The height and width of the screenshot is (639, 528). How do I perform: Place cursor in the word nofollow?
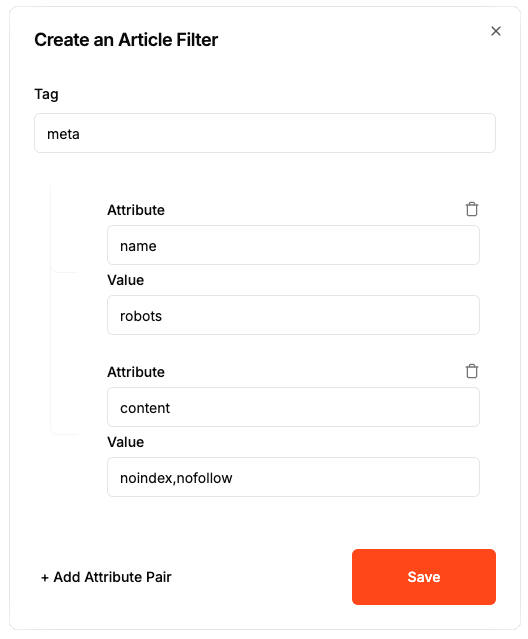pos(204,478)
